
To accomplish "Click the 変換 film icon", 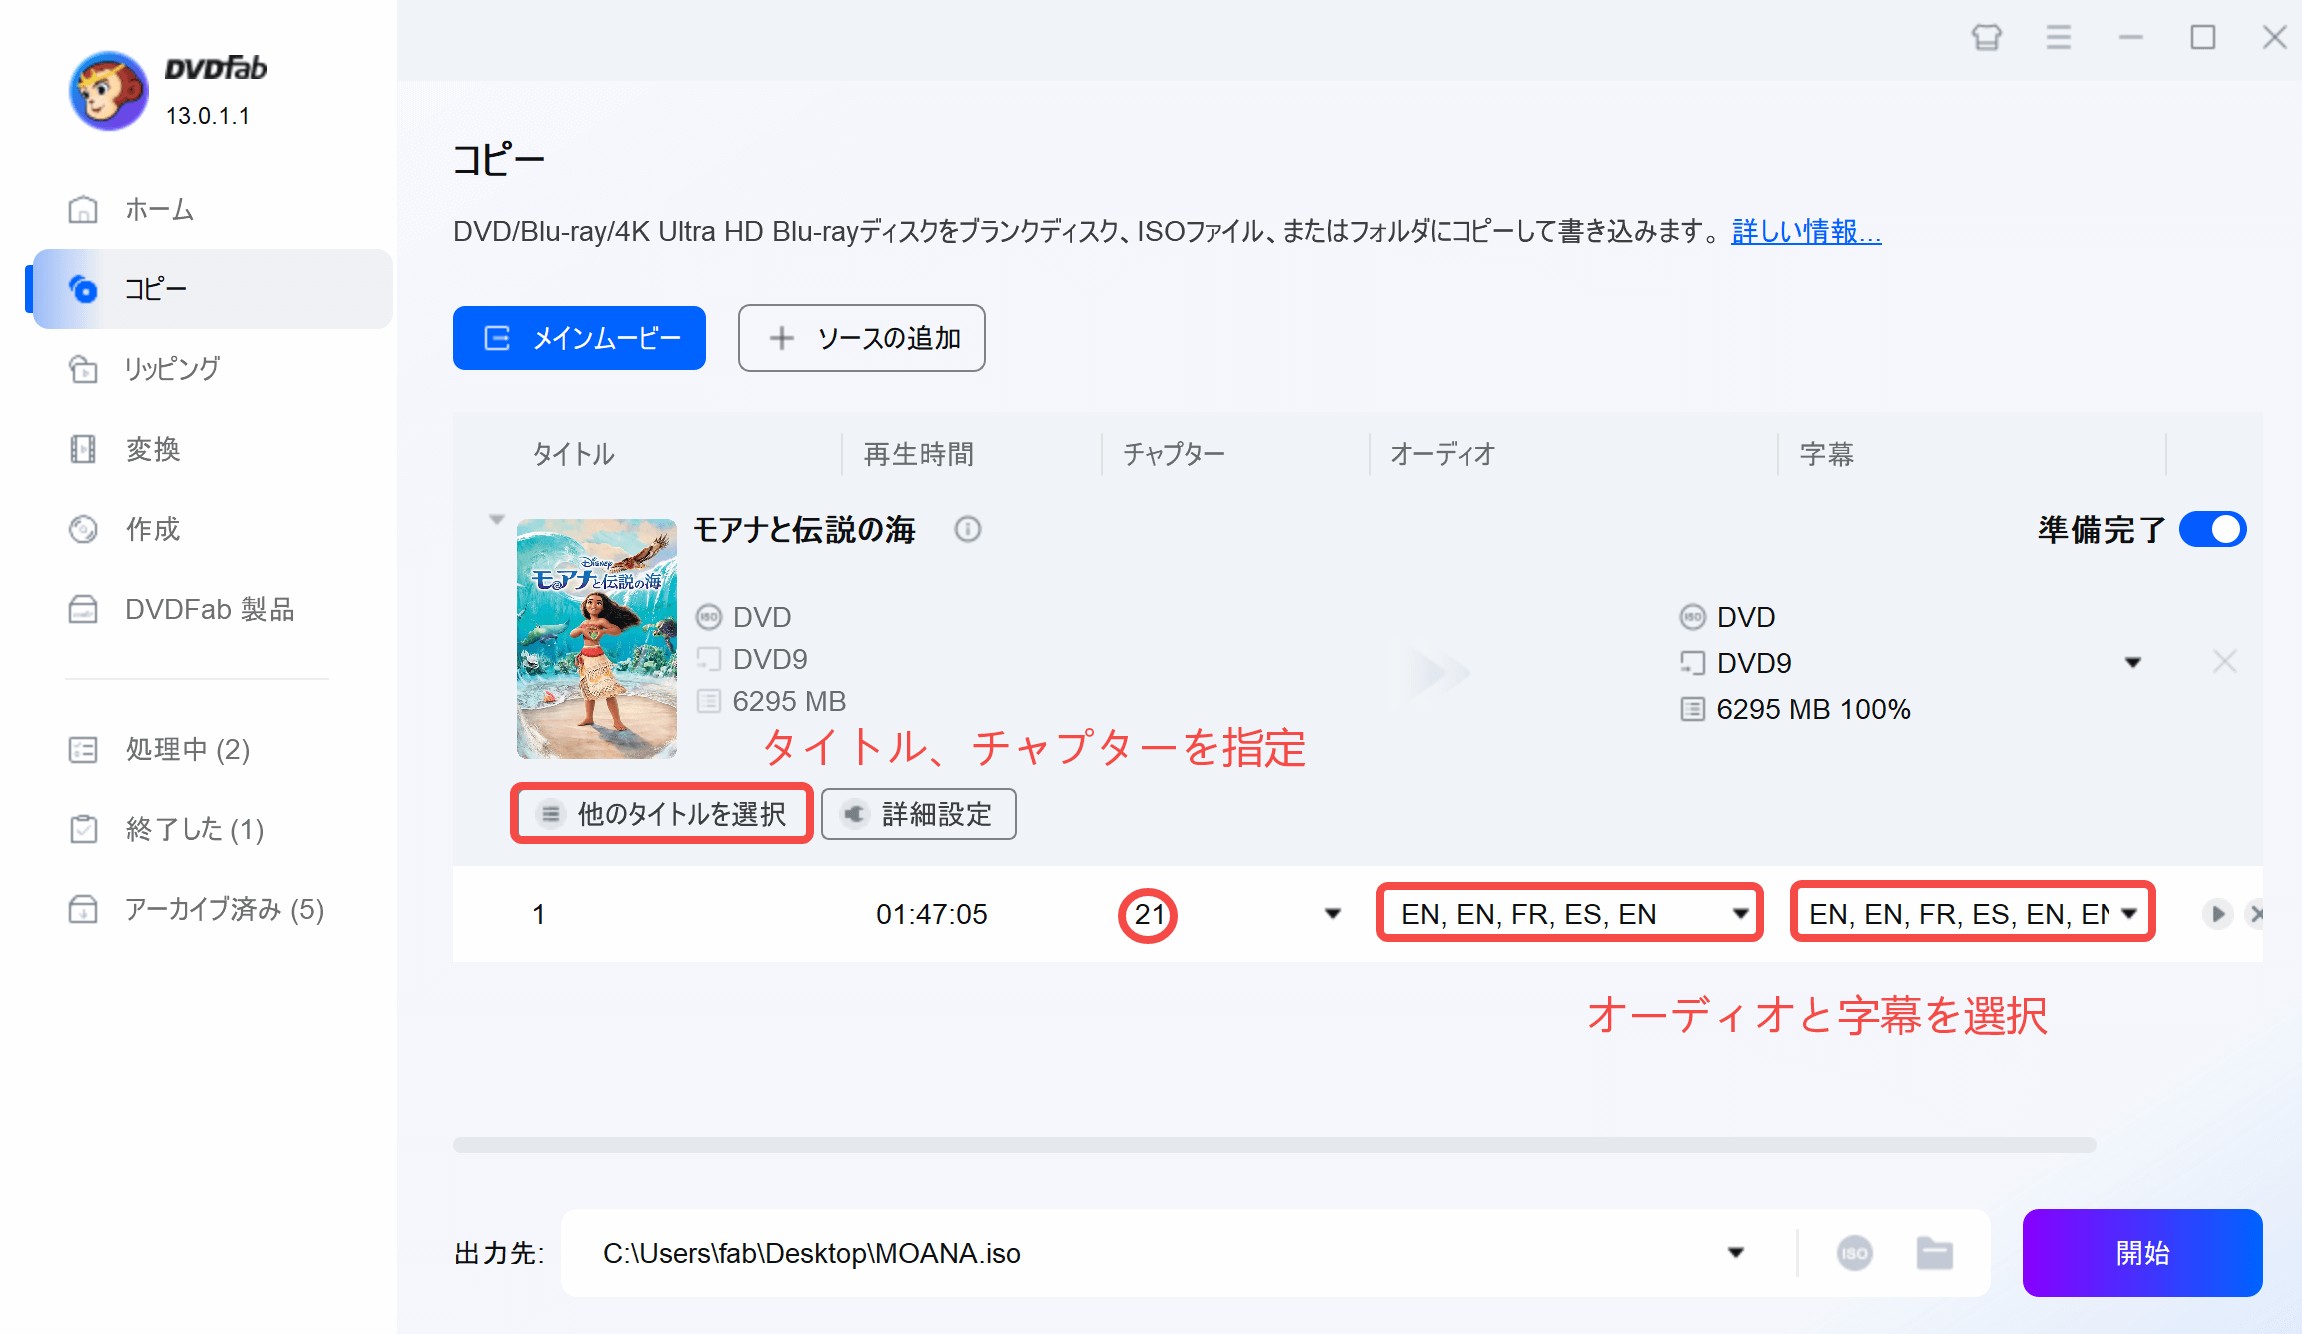I will point(83,449).
